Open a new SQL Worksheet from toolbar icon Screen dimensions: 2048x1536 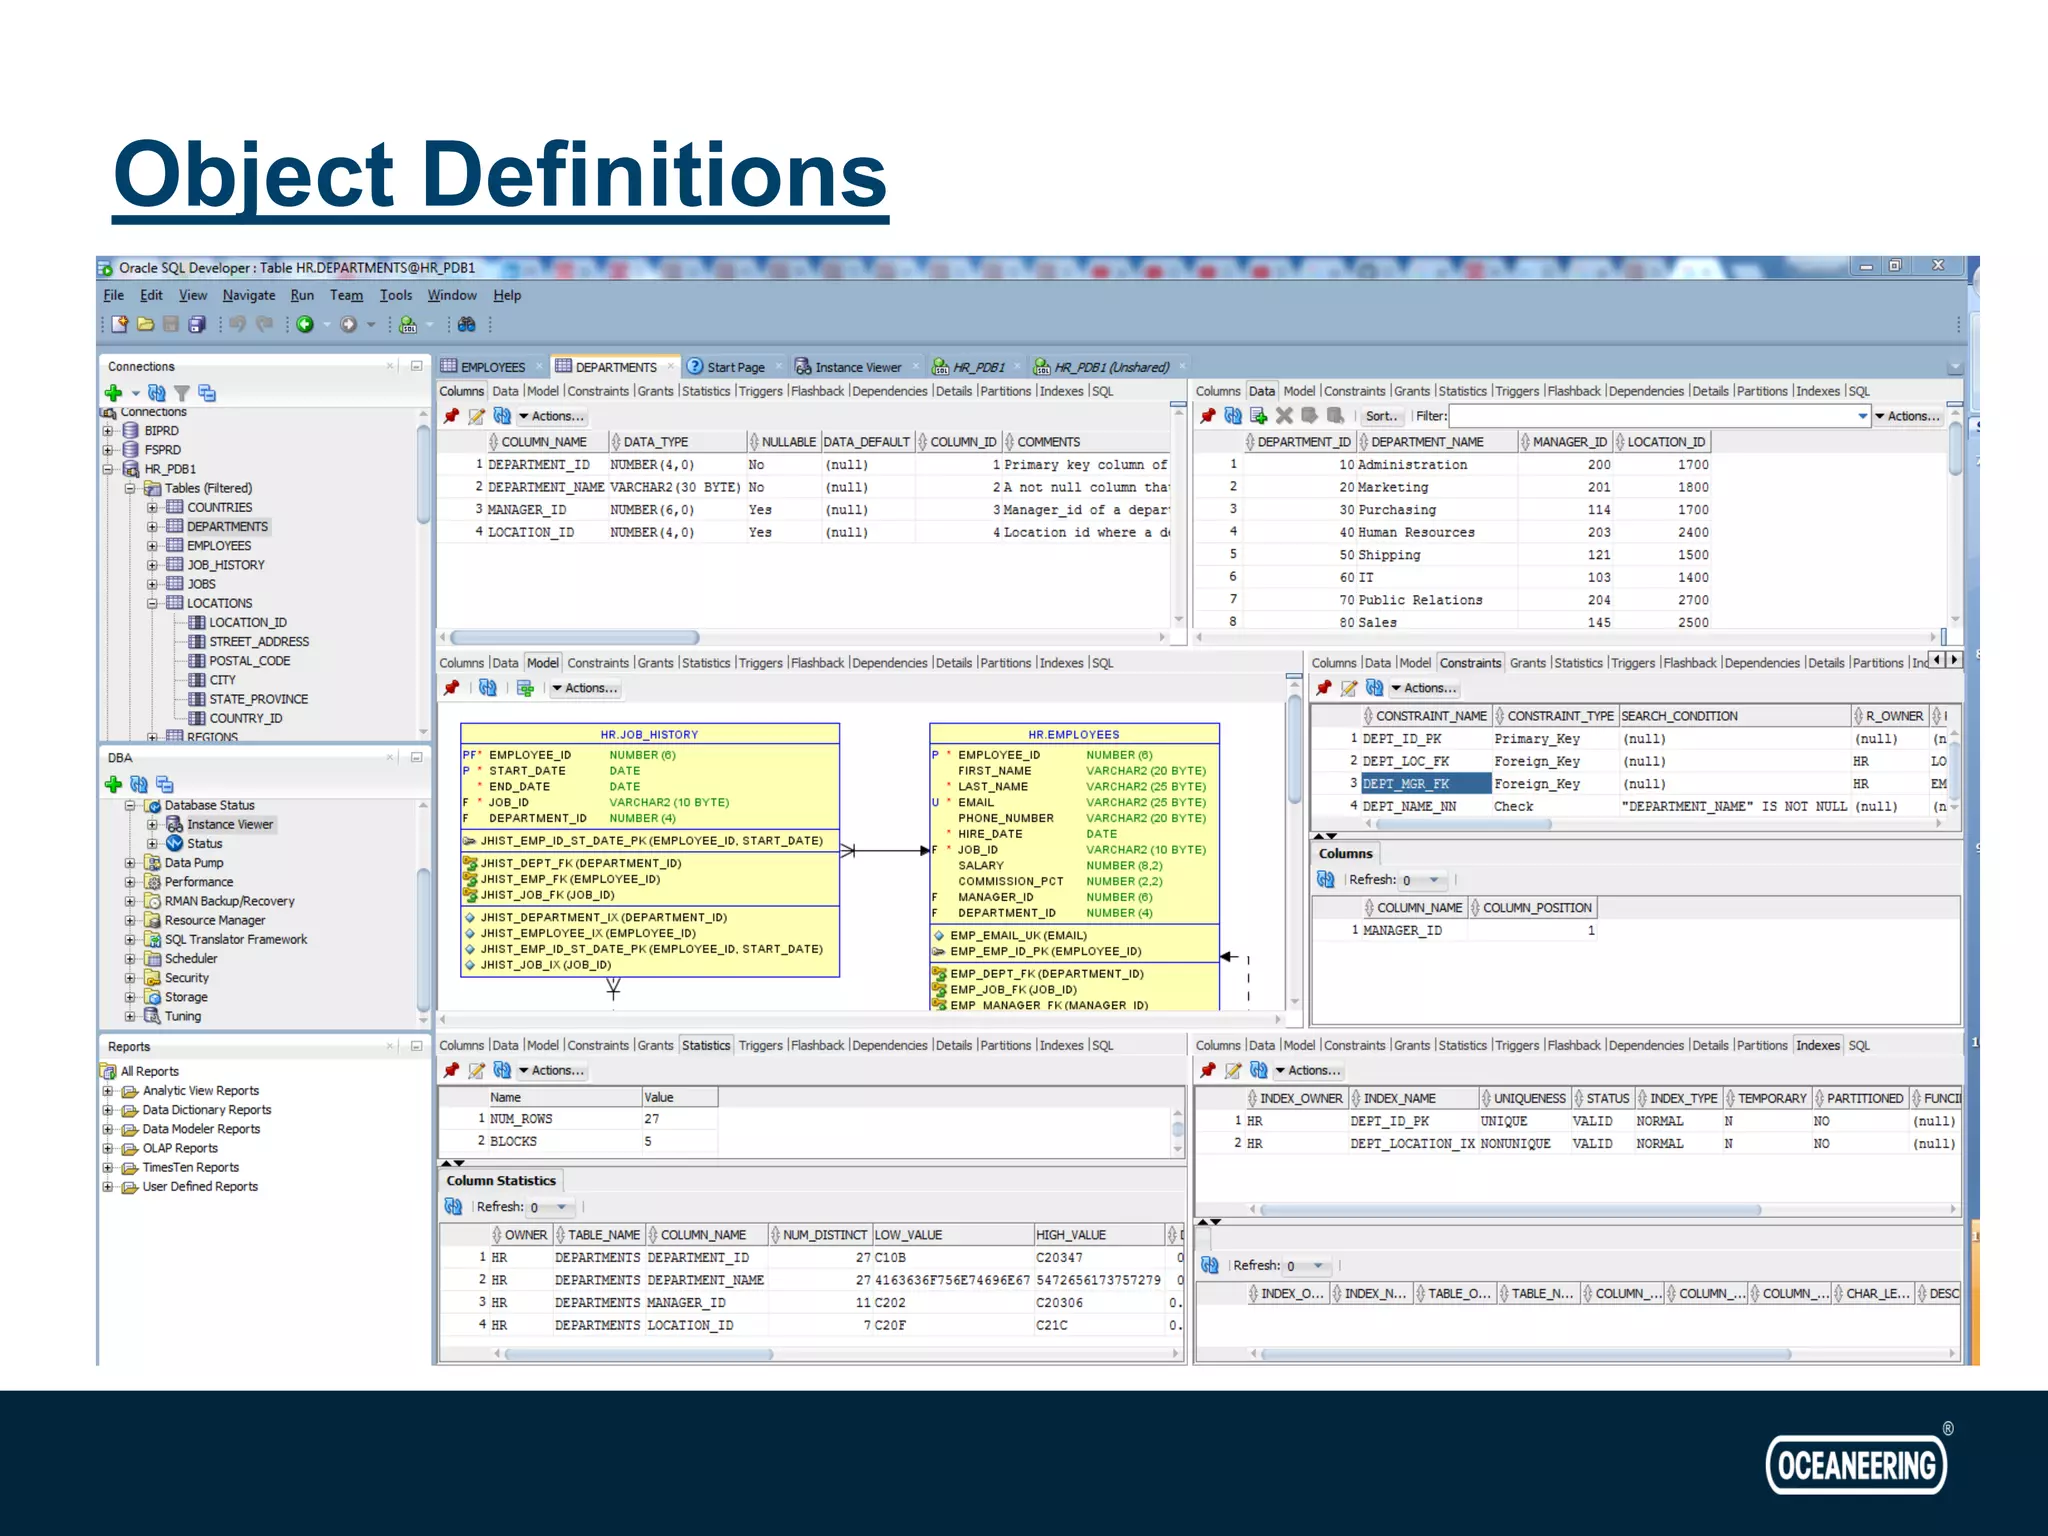click(407, 324)
